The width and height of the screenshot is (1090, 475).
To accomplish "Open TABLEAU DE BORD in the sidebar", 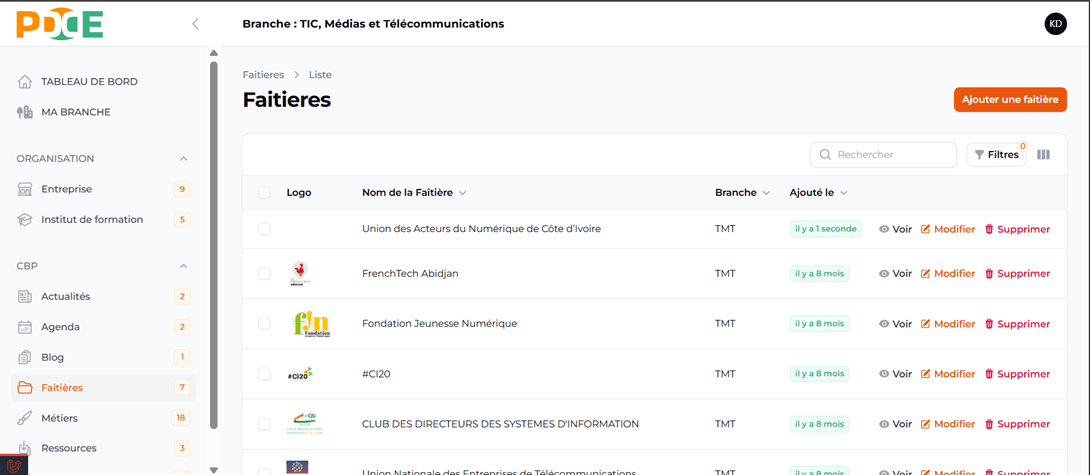I will click(x=89, y=82).
